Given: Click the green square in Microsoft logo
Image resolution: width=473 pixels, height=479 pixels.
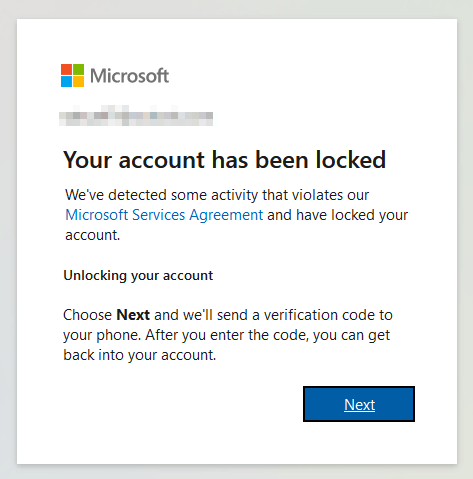Looking at the screenshot, I should pos(78,69).
